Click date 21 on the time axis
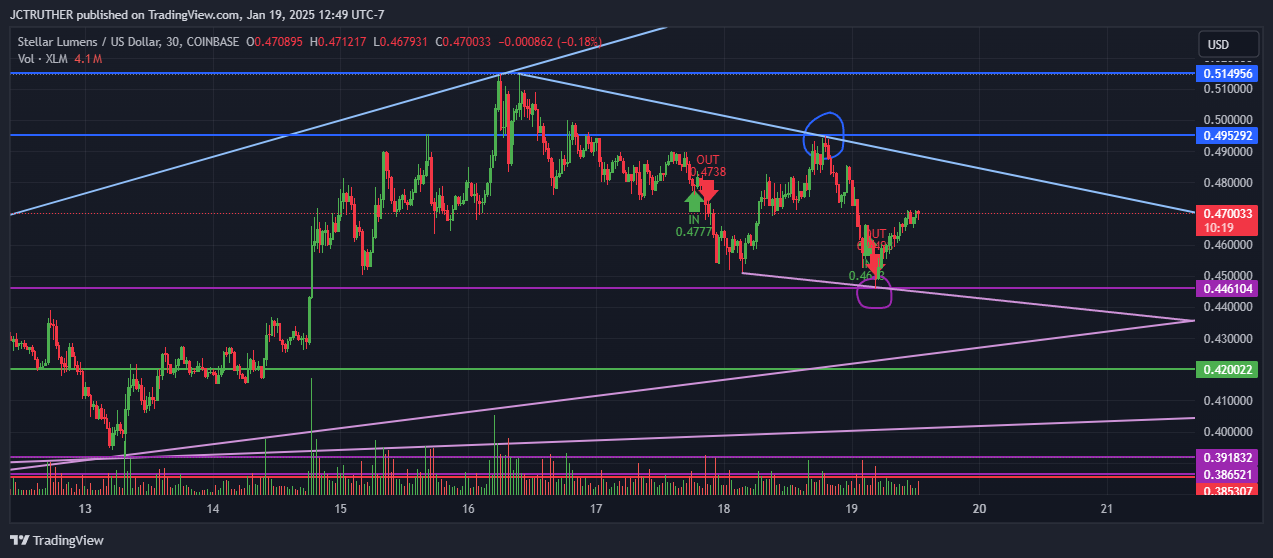The image size is (1273, 558). point(1107,509)
